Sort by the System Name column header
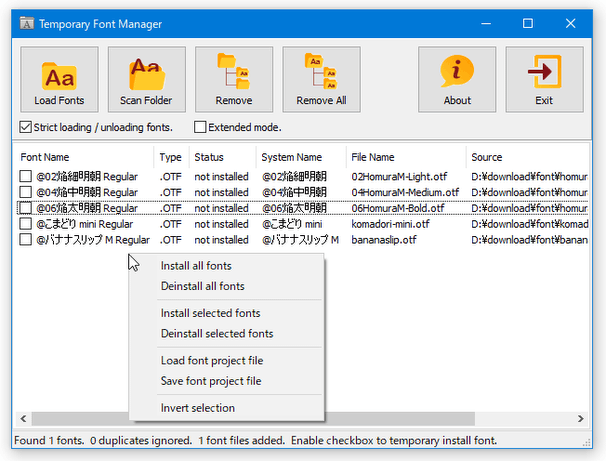 301,157
